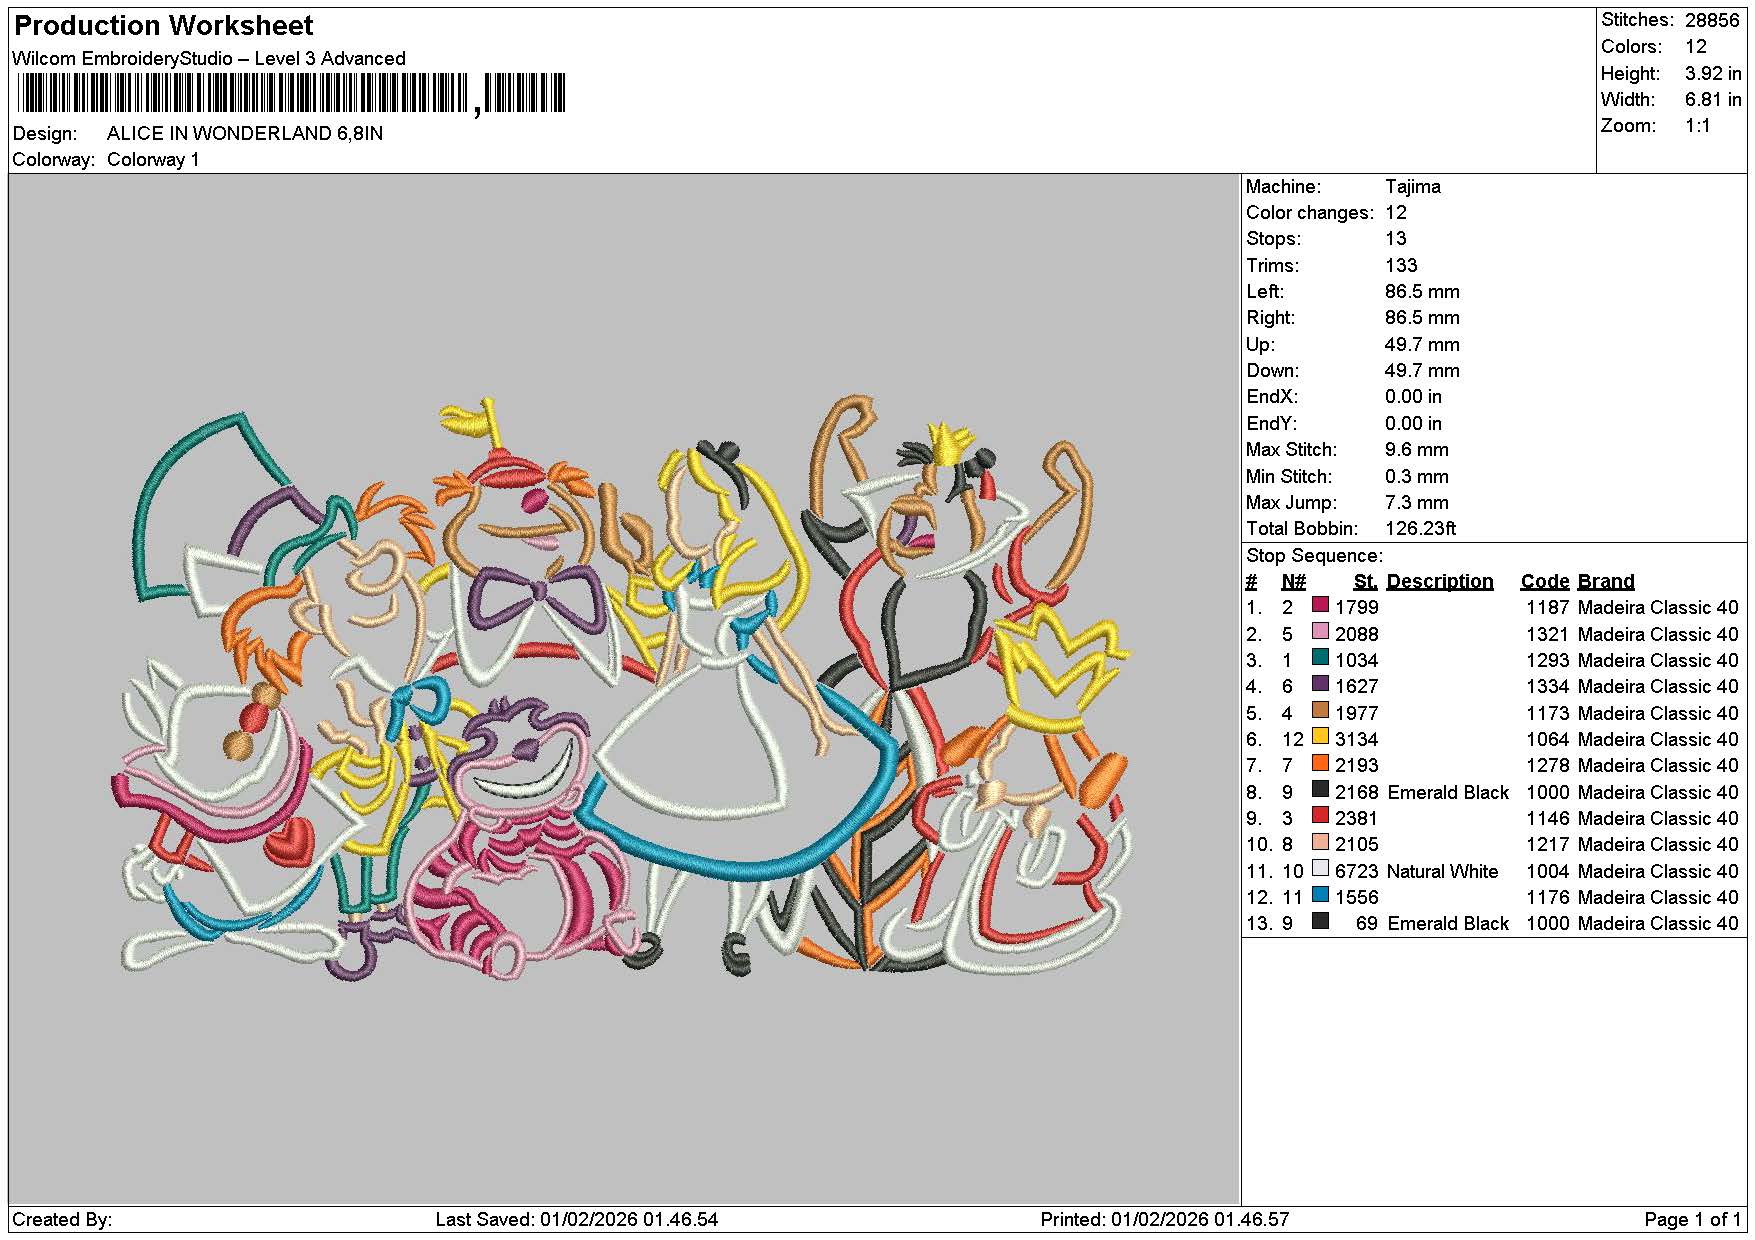Screen dimensions: 1755x1240
Task: Click the Stops value 13
Action: pos(1396,239)
